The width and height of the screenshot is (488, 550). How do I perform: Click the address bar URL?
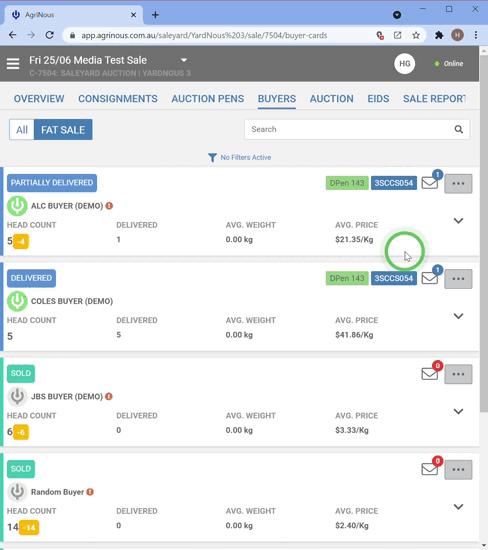204,35
